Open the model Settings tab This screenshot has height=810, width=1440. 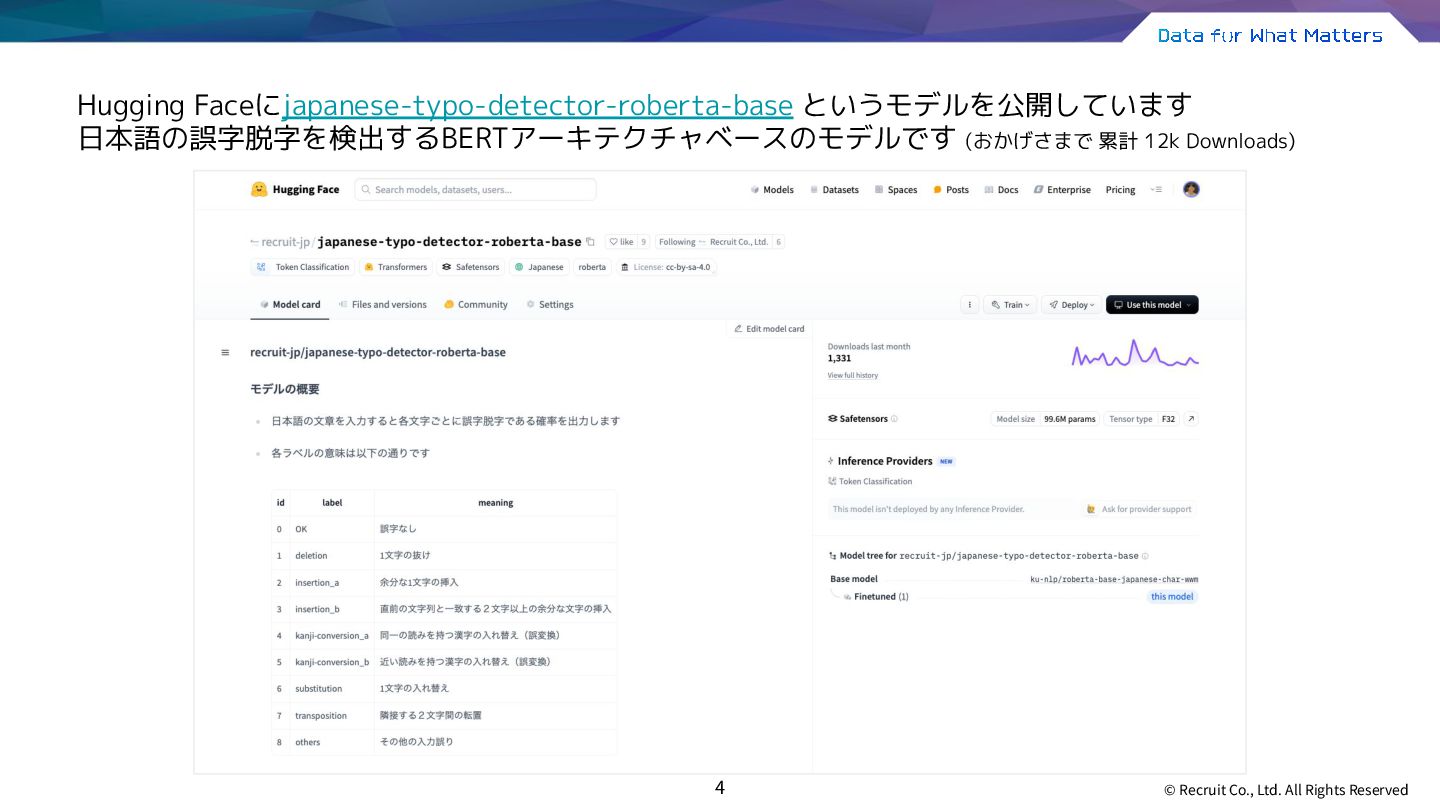(550, 305)
